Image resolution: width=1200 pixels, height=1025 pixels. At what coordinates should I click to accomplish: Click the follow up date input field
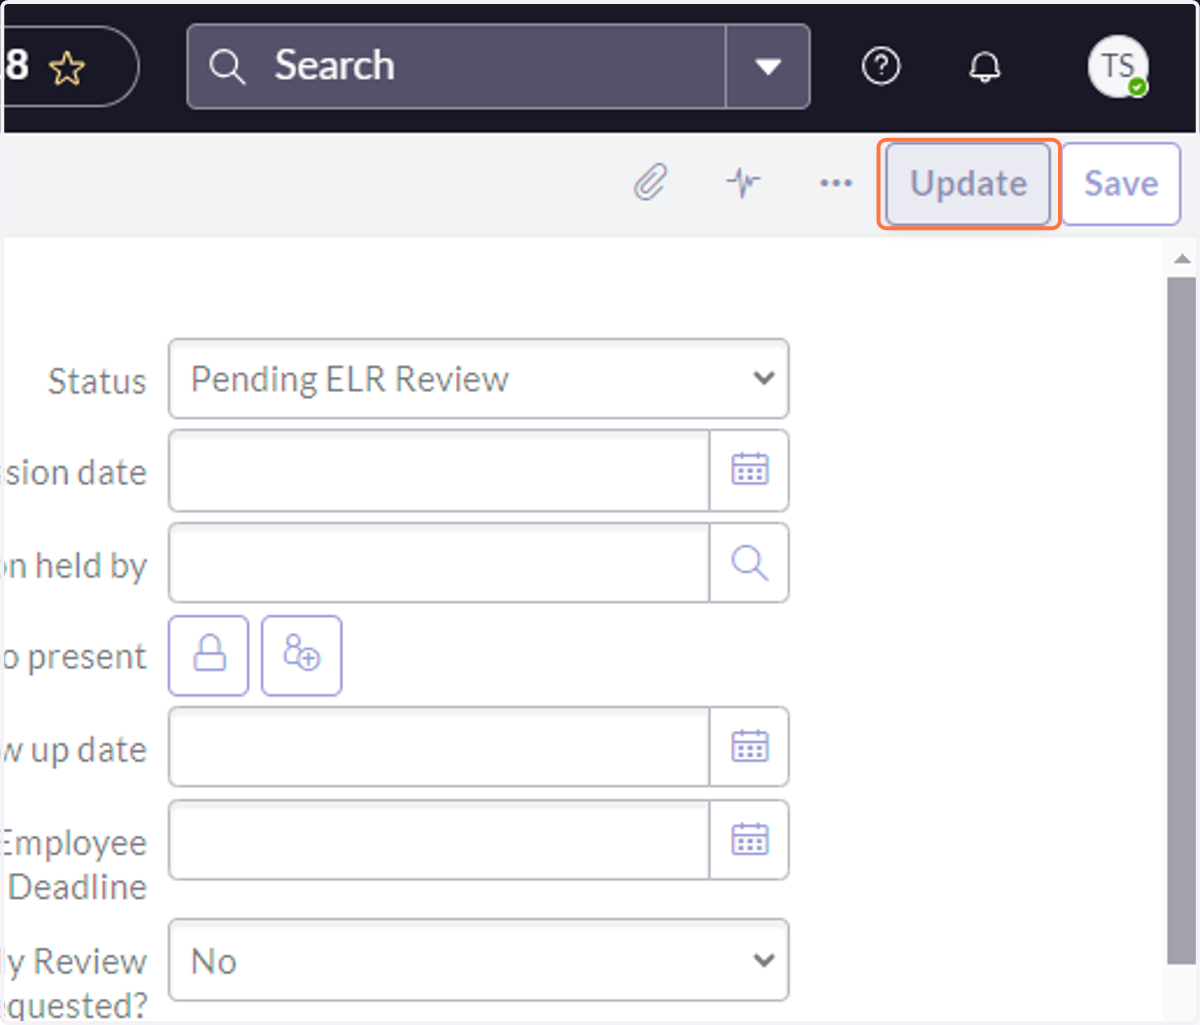pyautogui.click(x=439, y=747)
